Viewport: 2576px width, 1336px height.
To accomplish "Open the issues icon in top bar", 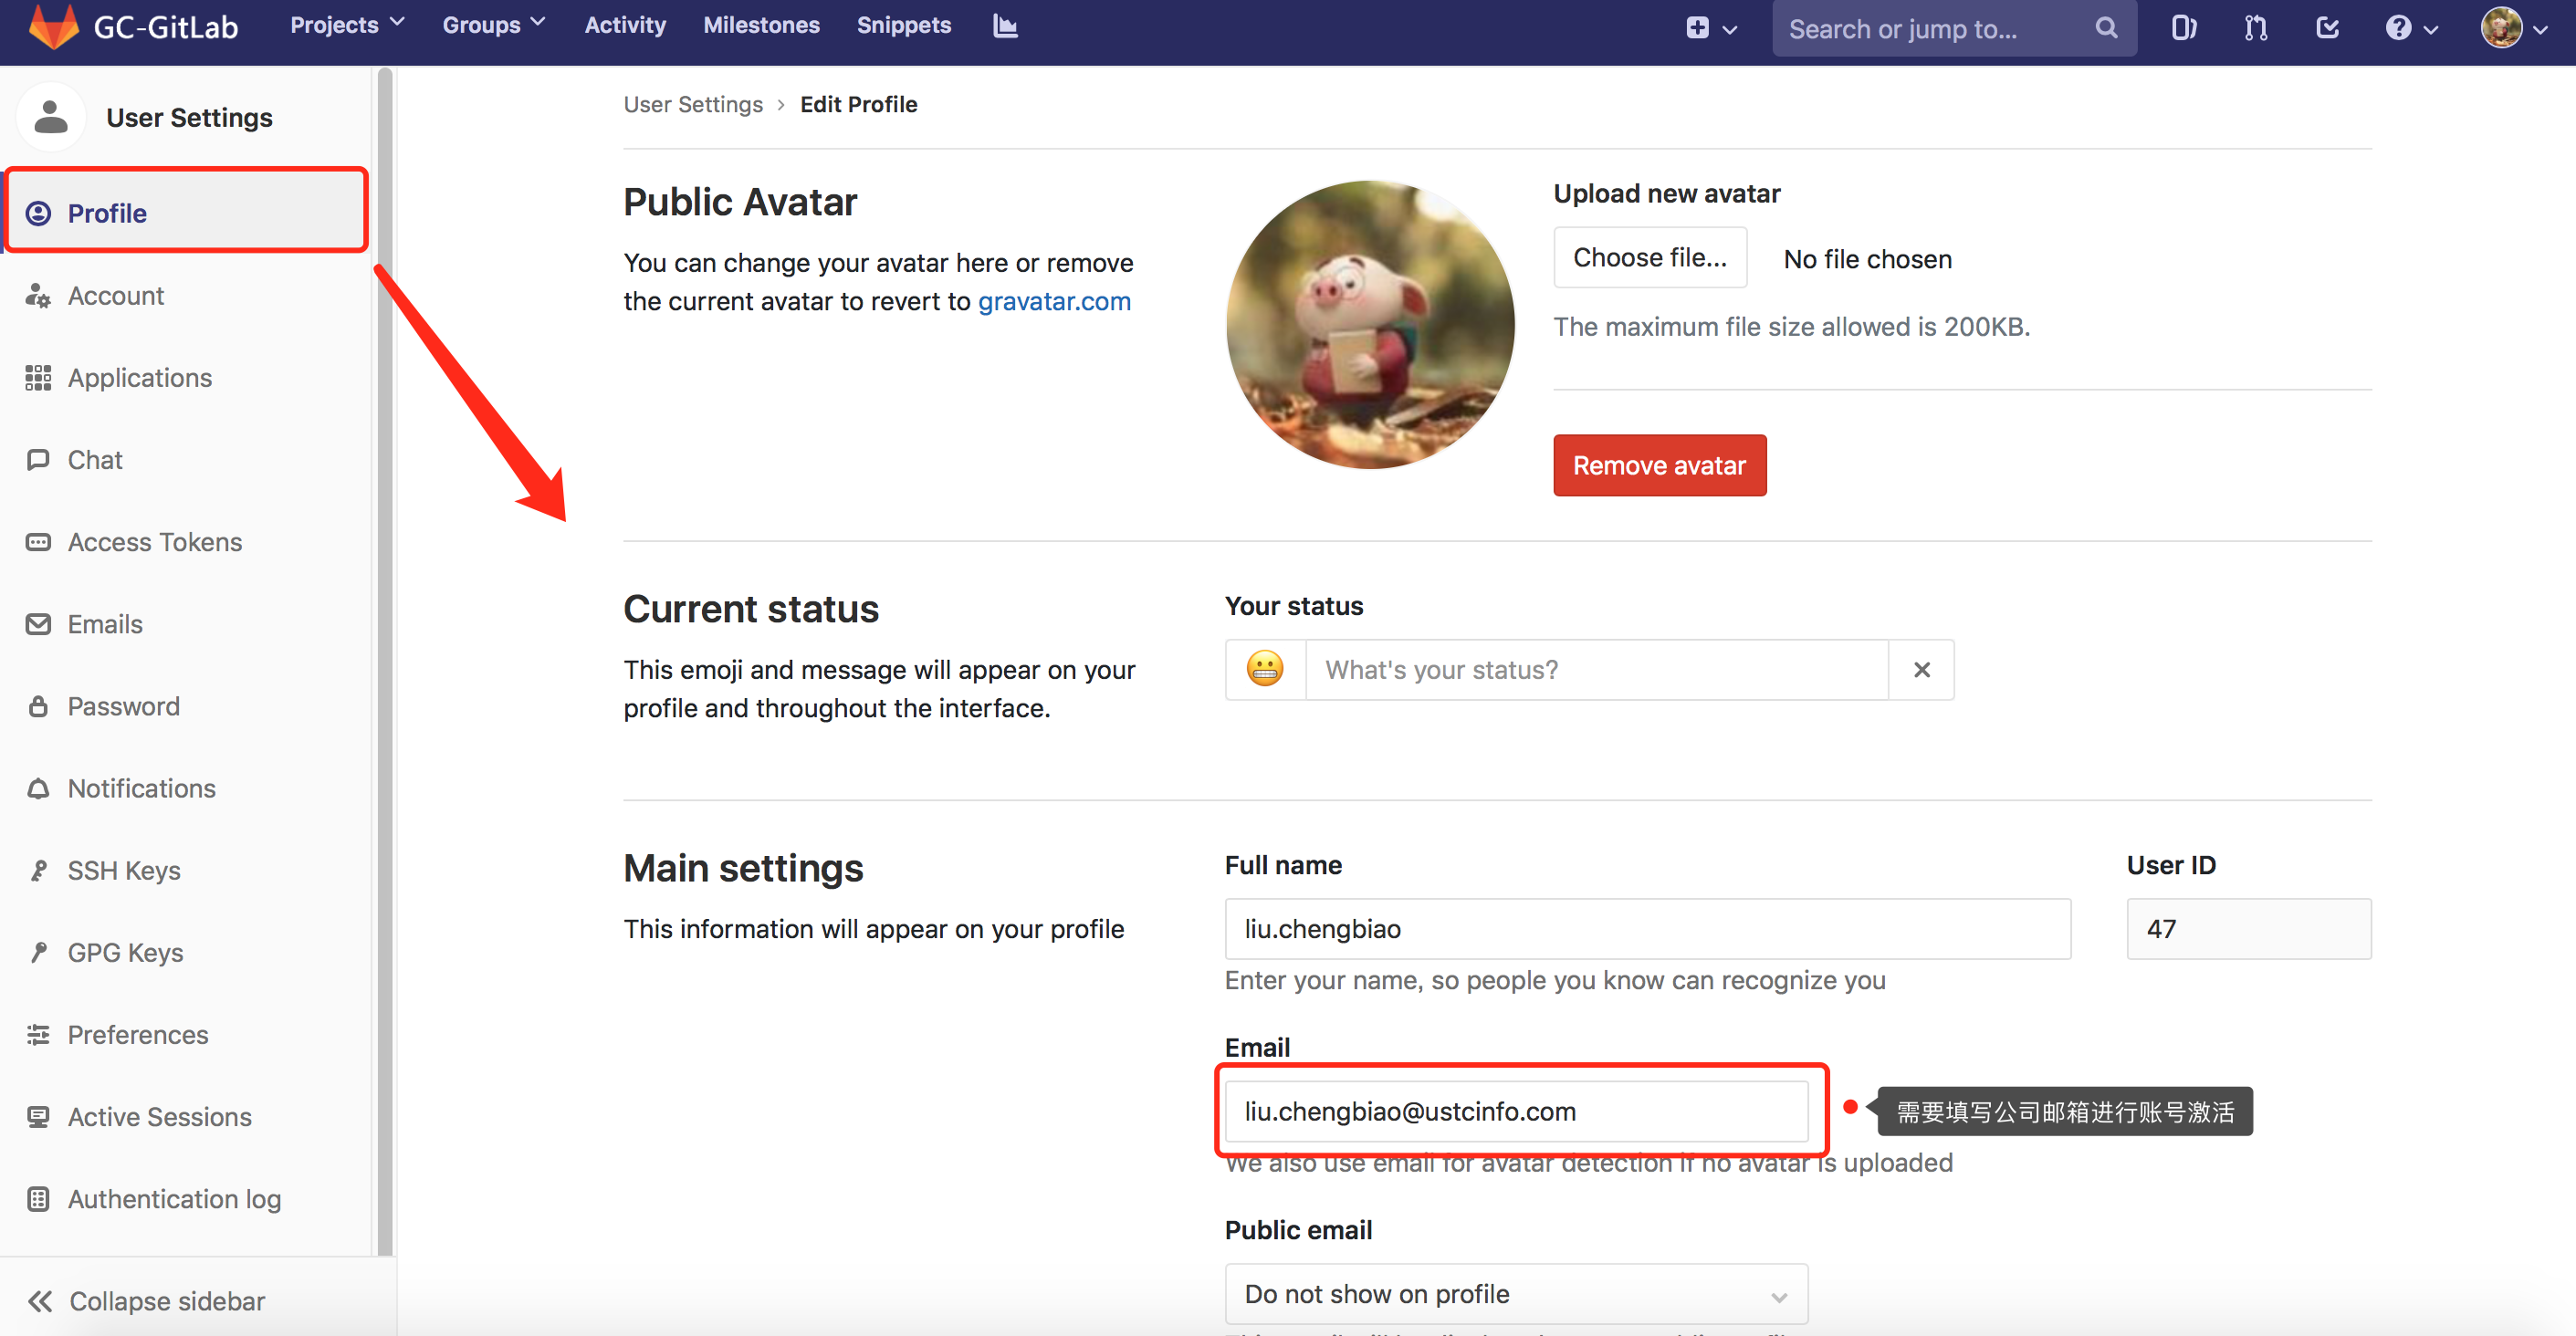I will [2183, 28].
